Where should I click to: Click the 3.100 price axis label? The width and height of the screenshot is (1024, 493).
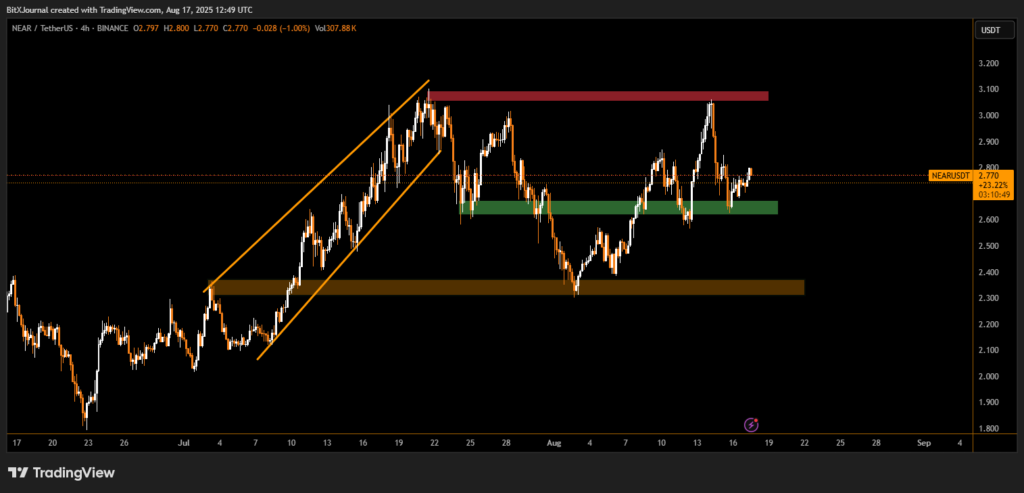tap(987, 90)
